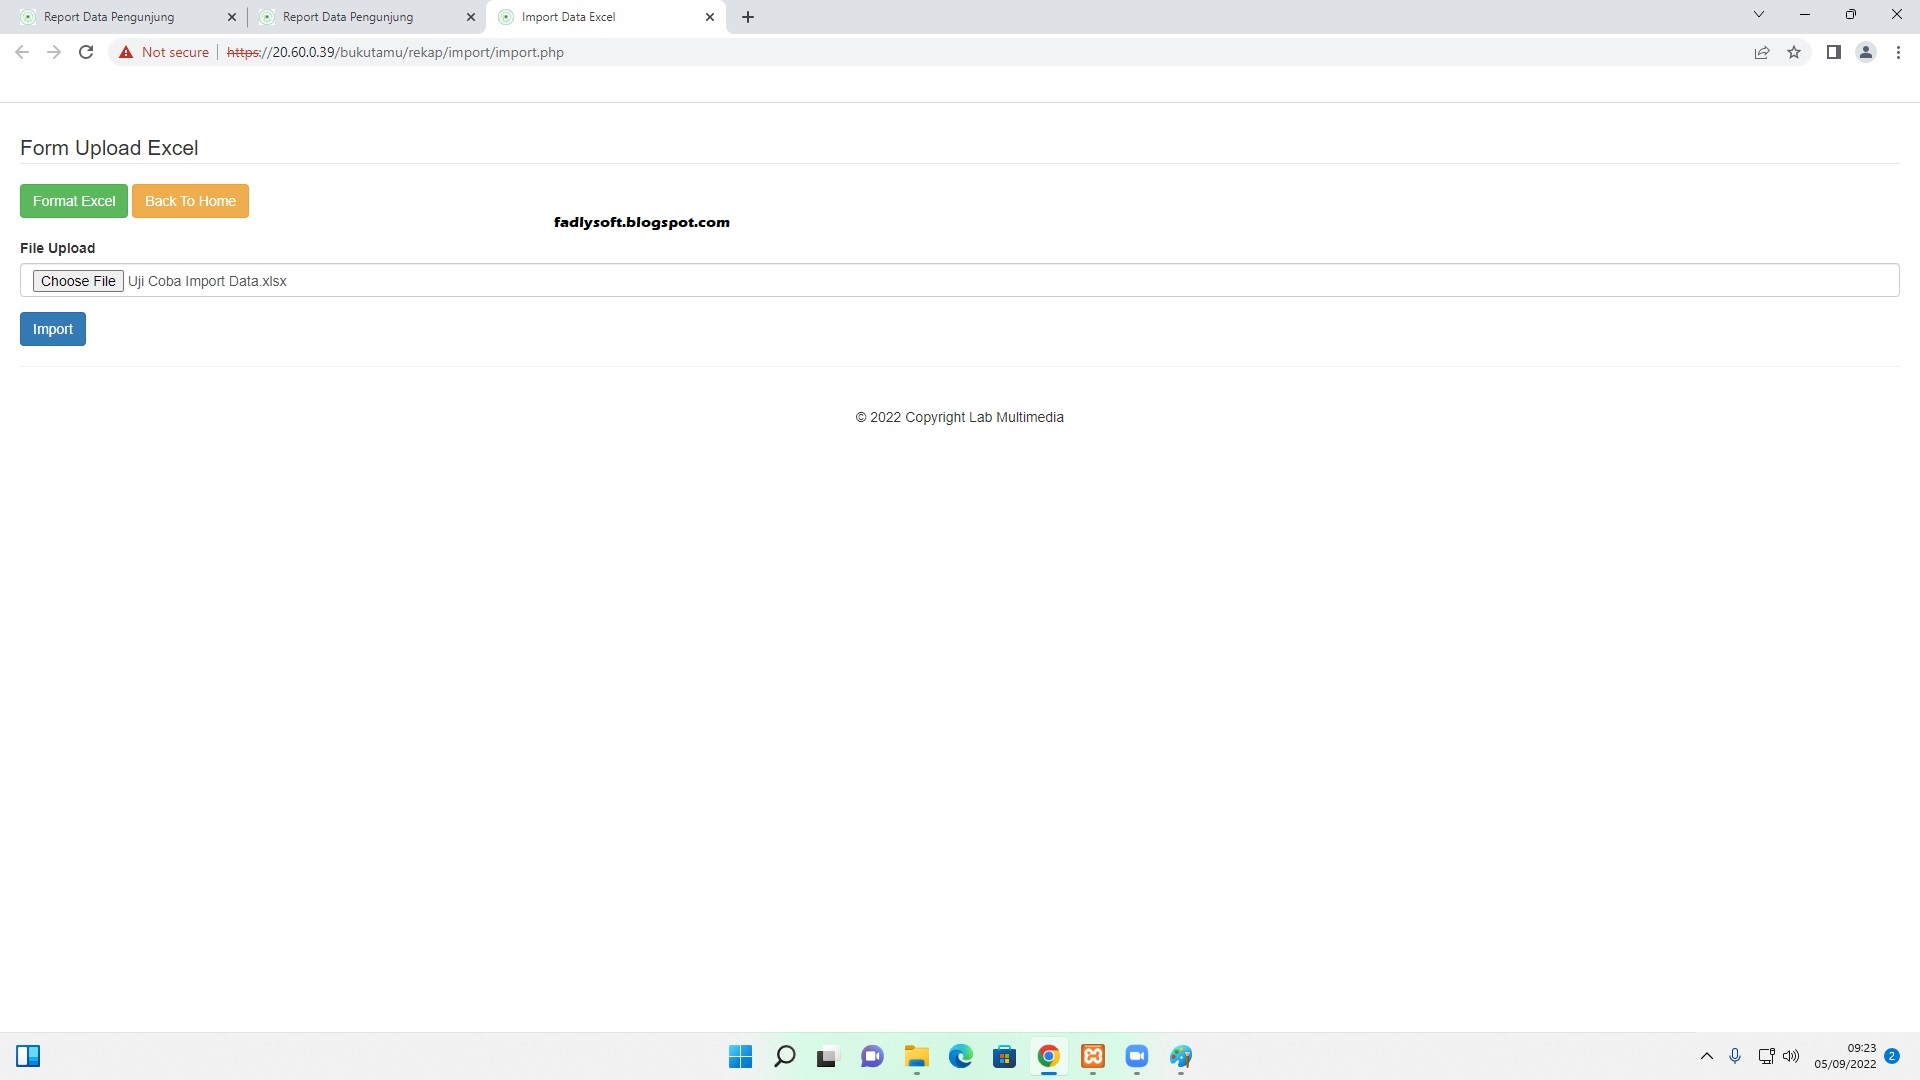Open the Windows Start menu

point(740,1056)
